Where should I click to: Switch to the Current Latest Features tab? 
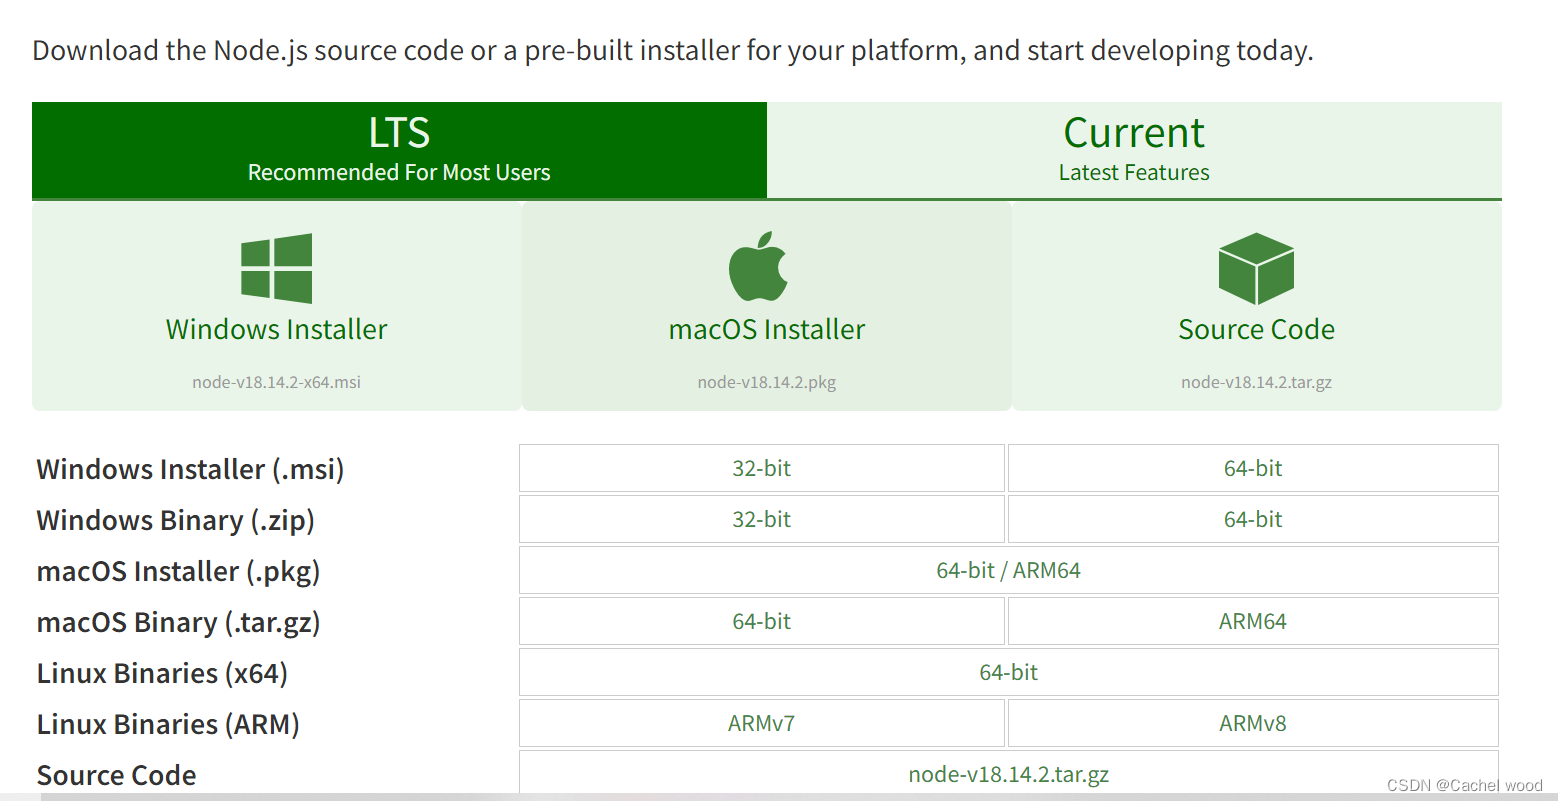pyautogui.click(x=1134, y=150)
